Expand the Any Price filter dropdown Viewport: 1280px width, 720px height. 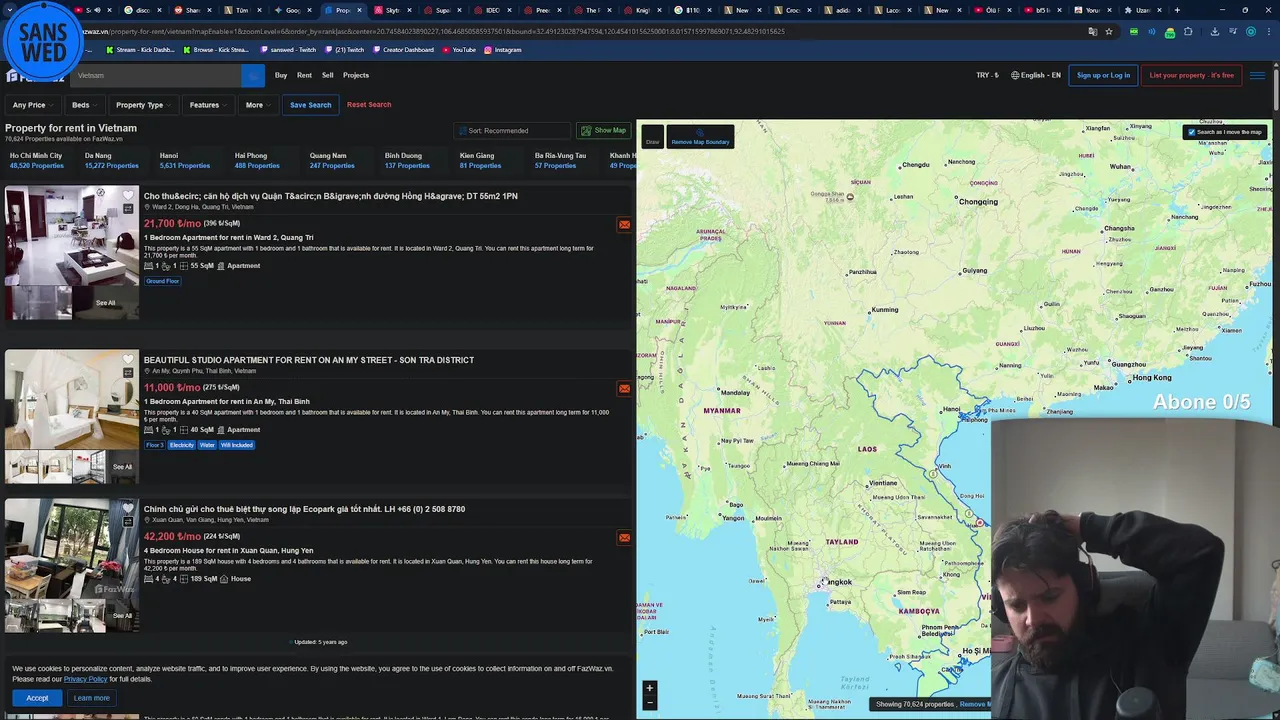pyautogui.click(x=32, y=105)
